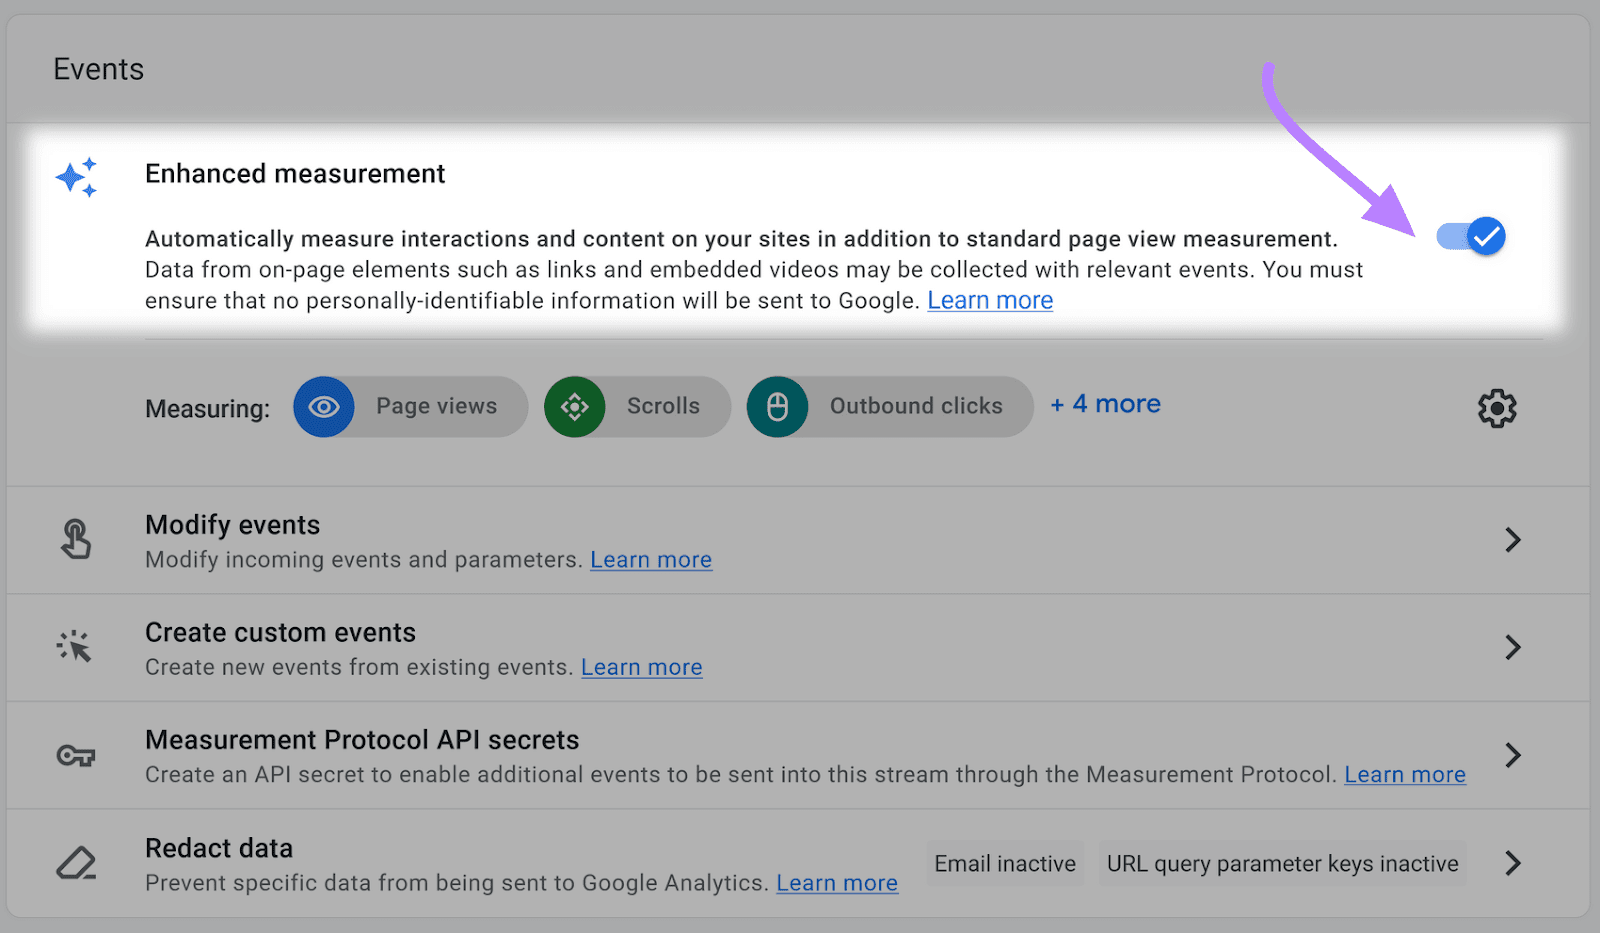Screen dimensions: 1600x933
Task: Open Learn more for Modify events
Action: tap(651, 560)
